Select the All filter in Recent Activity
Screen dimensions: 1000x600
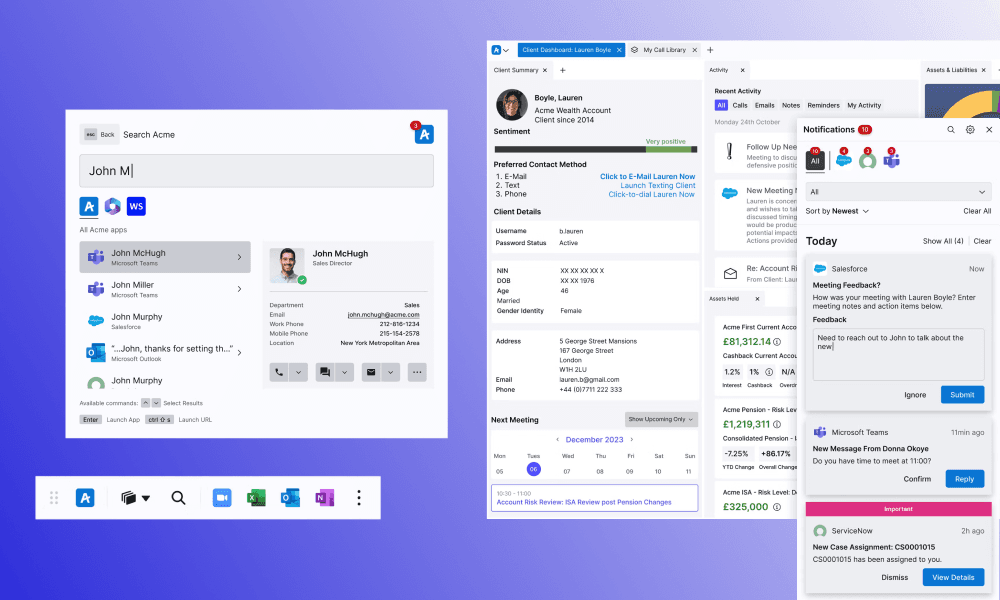pos(721,105)
